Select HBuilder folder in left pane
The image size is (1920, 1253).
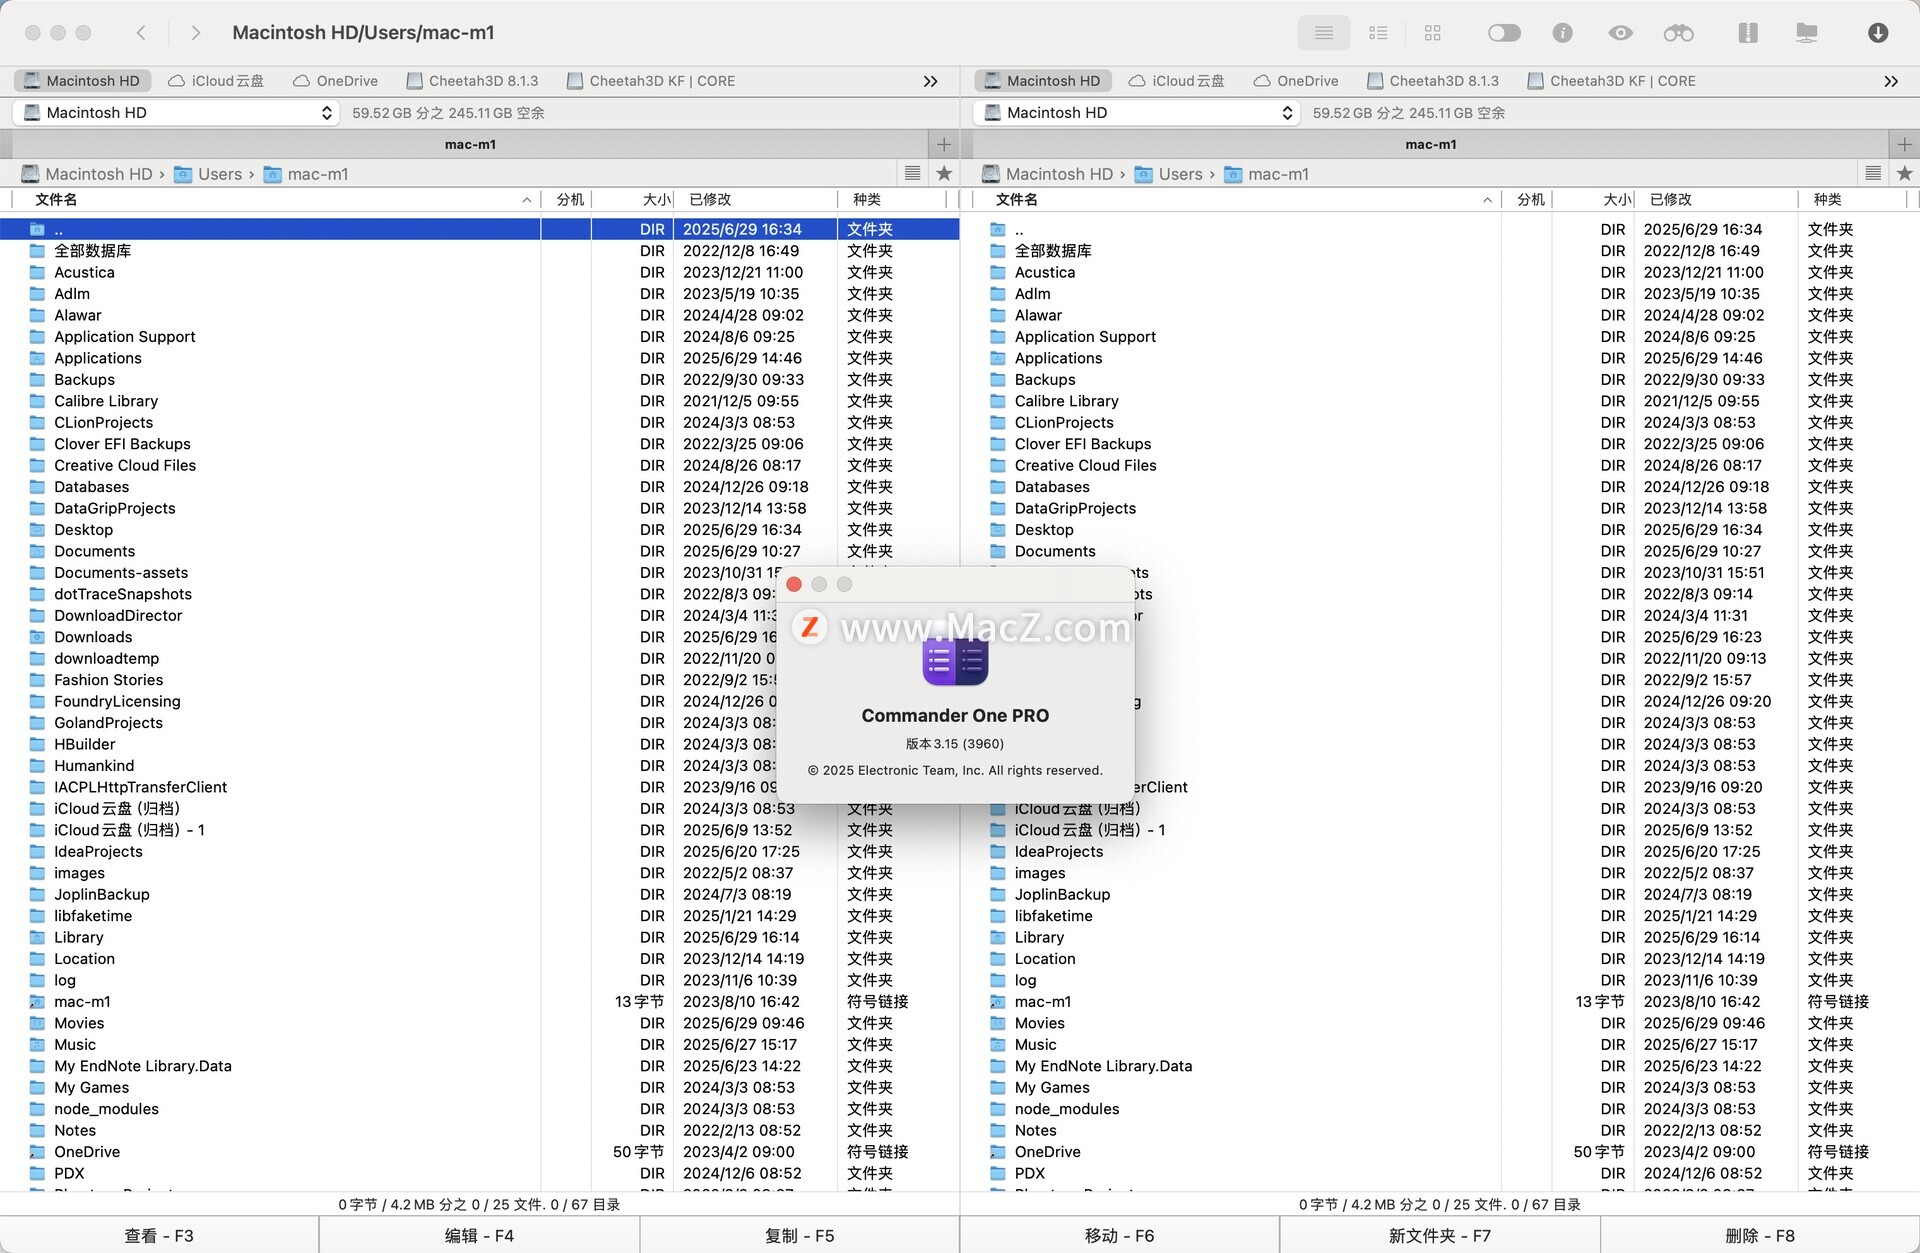480,744
